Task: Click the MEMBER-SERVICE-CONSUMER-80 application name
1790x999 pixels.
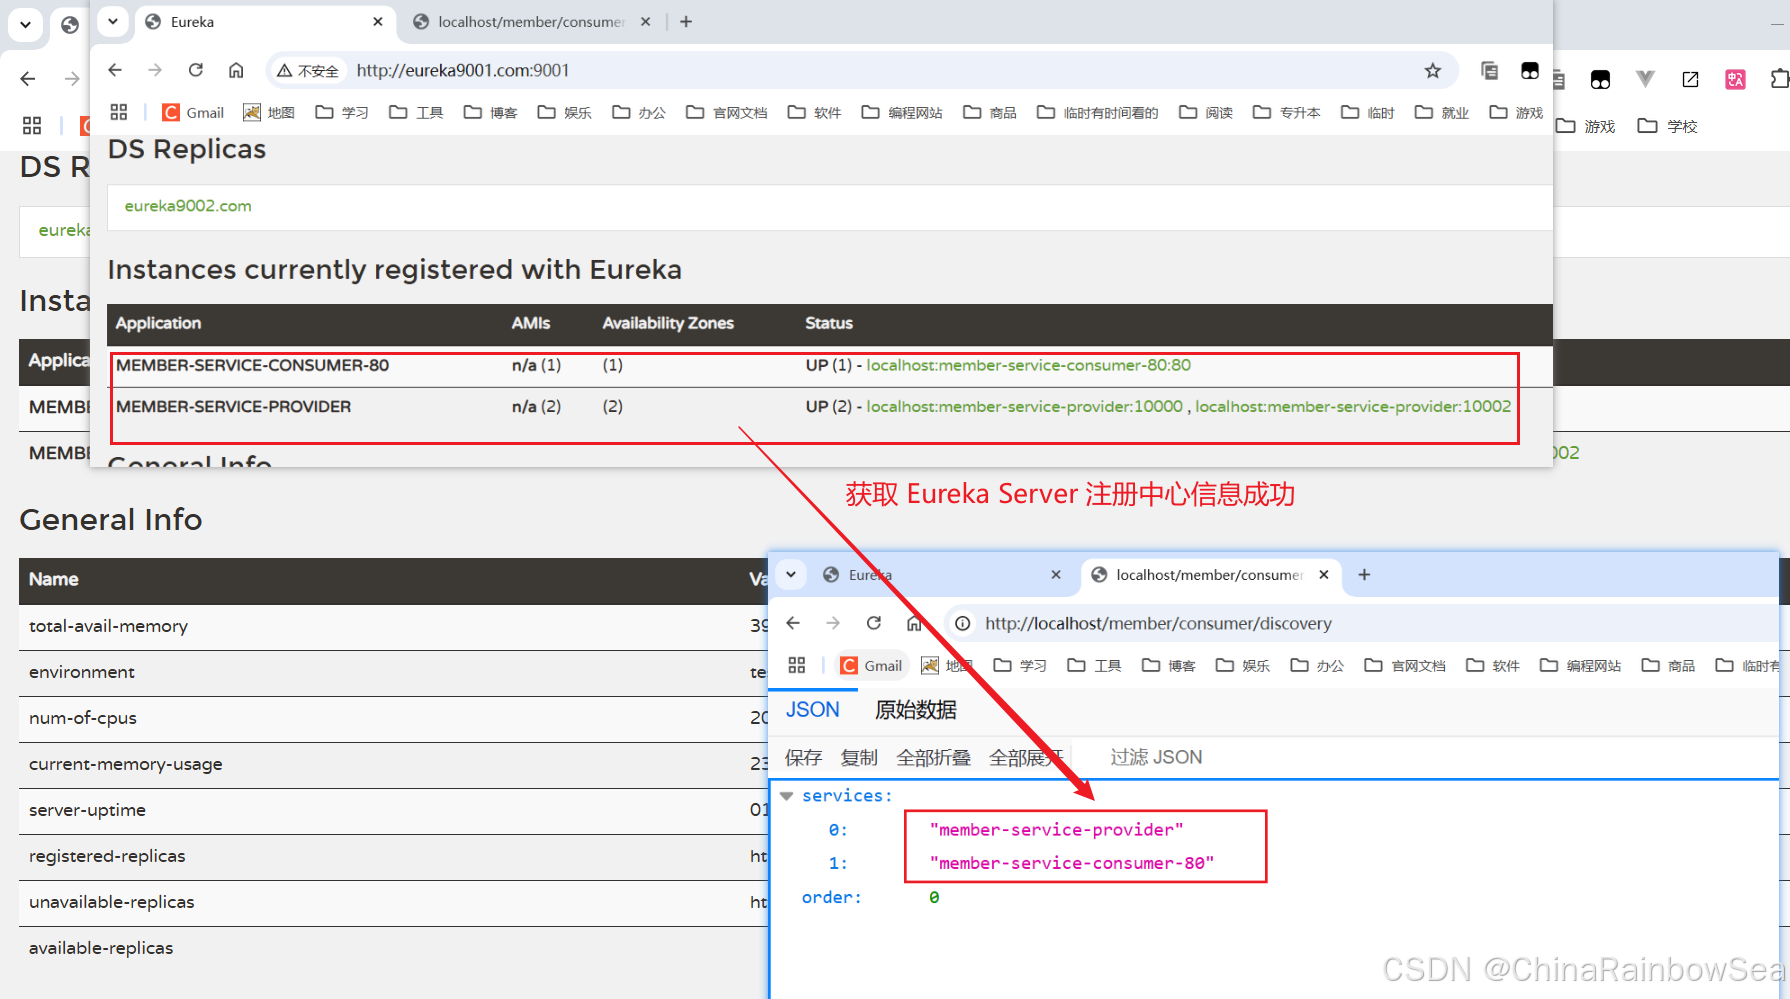Action: (x=252, y=365)
